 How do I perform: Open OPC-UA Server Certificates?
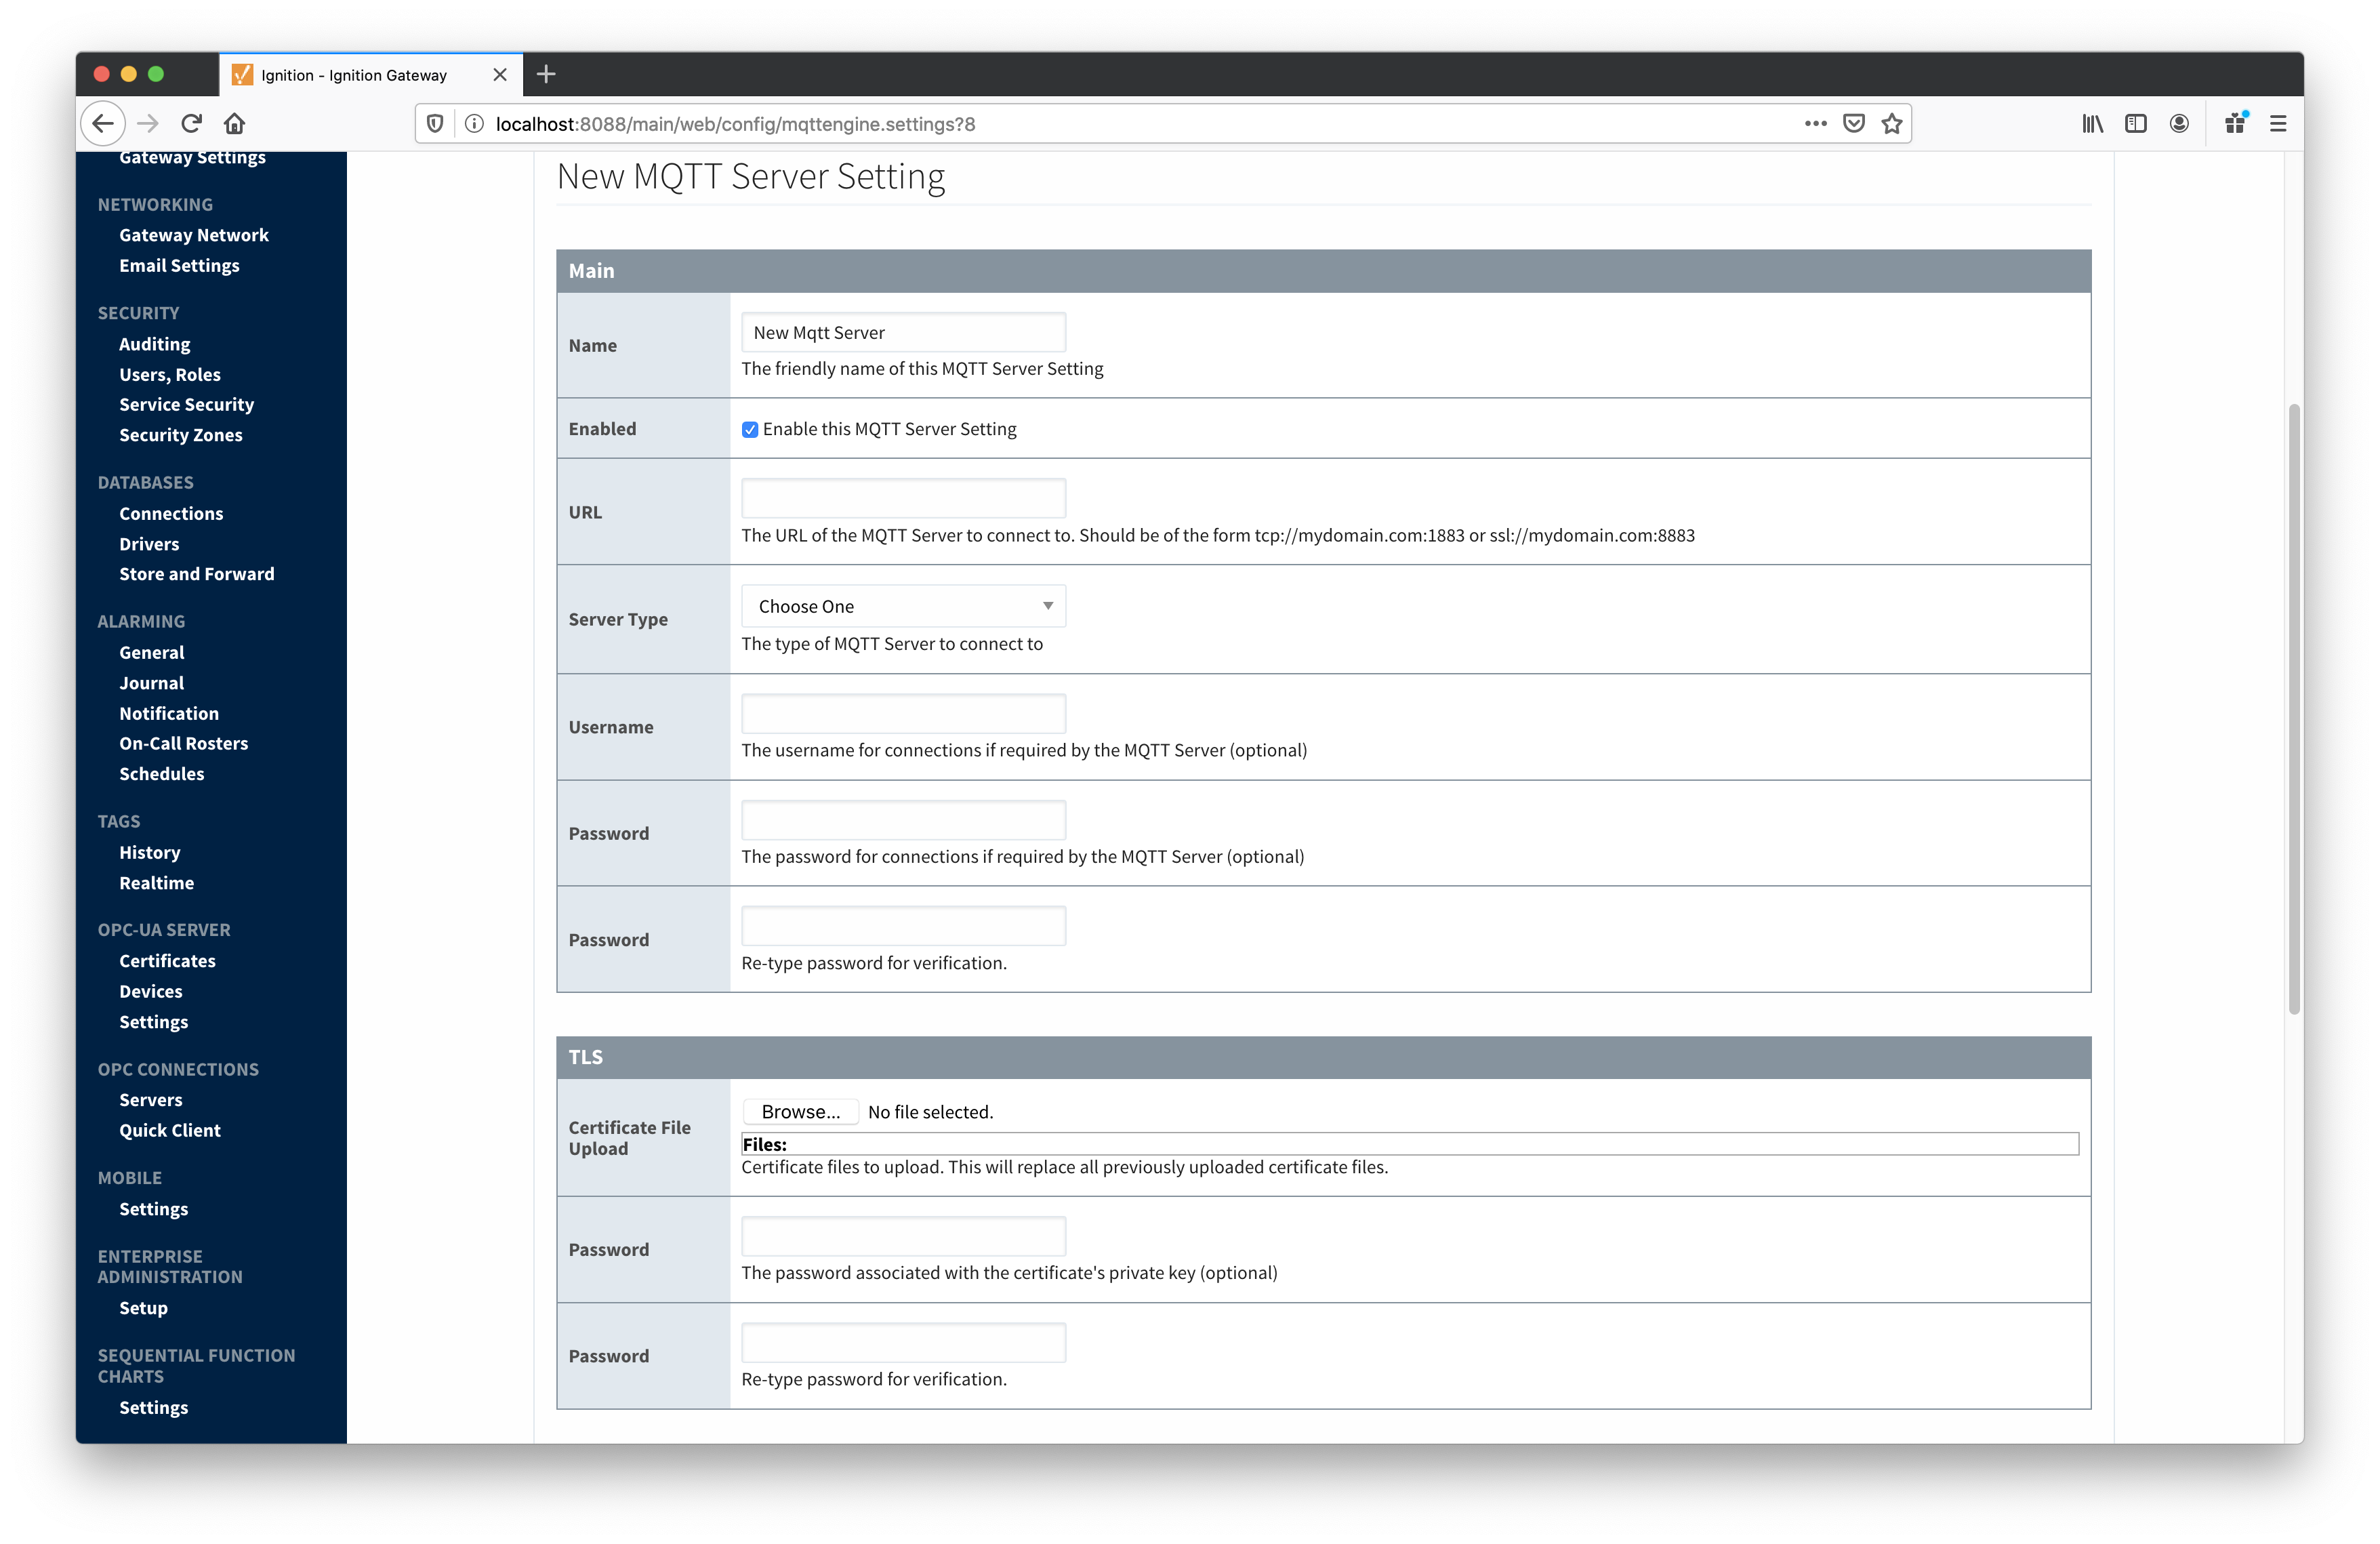pos(168,961)
